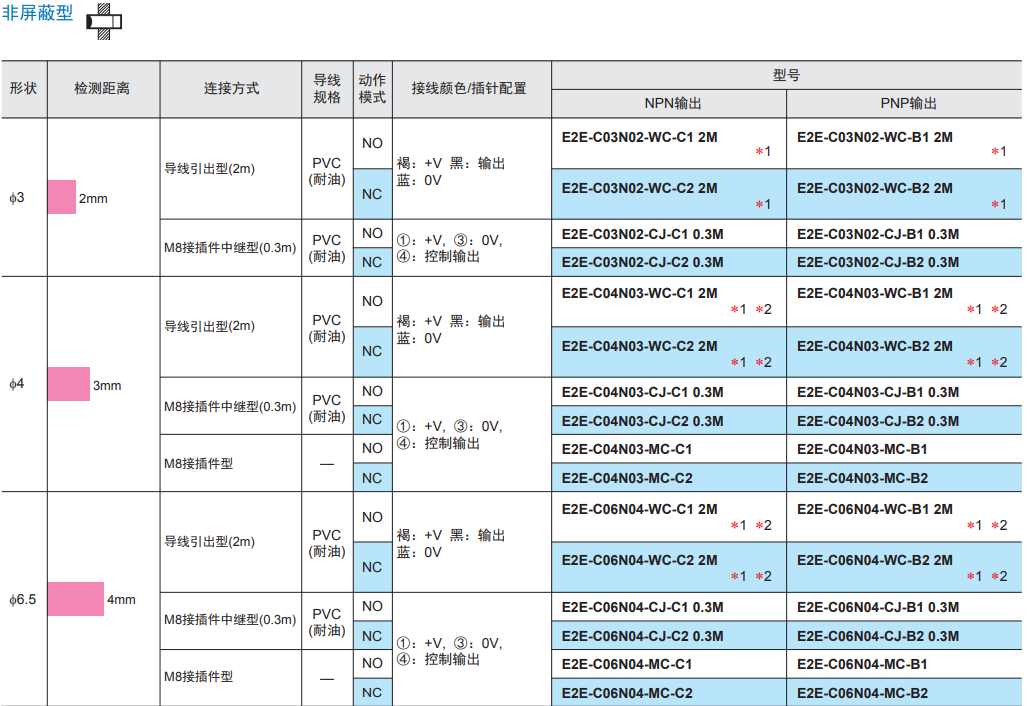Select model E2E-C06N04-WC-C1 2M
The image size is (1030, 706).
pyautogui.click(x=639, y=510)
